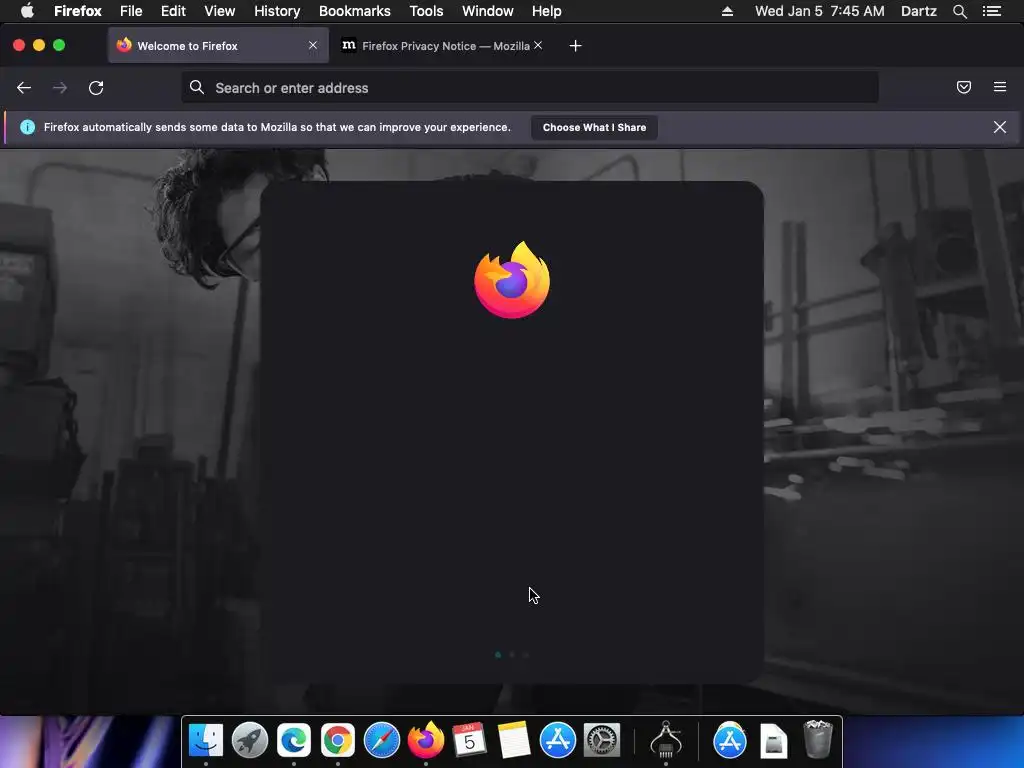This screenshot has height=768, width=1024.
Task: Open the History menu
Action: coord(277,11)
